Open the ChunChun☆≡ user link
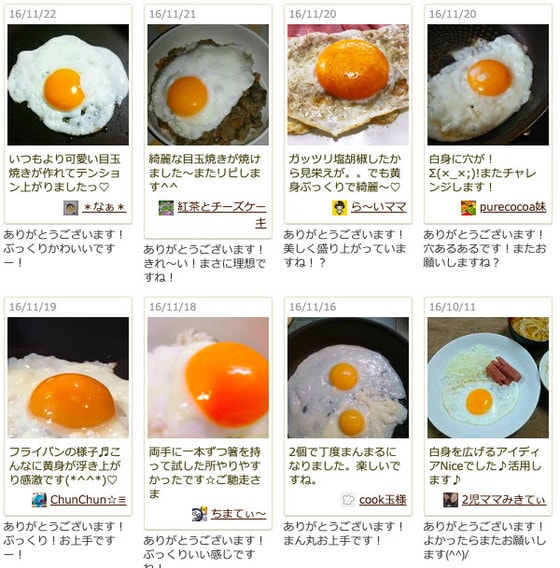This screenshot has width=560, height=568. [88, 500]
